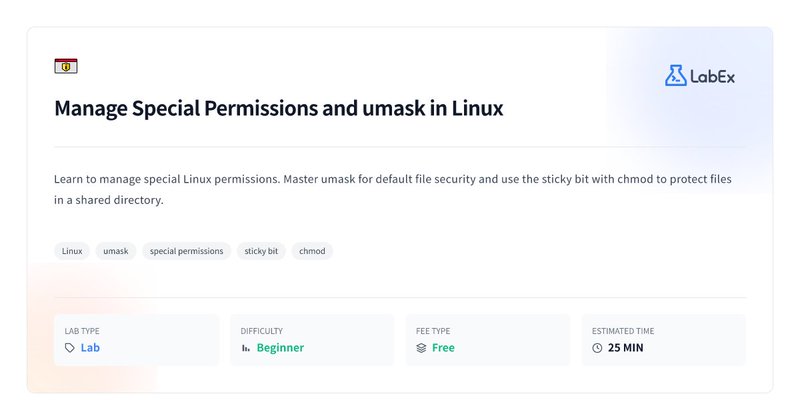The image size is (800, 419).
Task: Click the green Beginner difficulty value
Action: tap(280, 348)
